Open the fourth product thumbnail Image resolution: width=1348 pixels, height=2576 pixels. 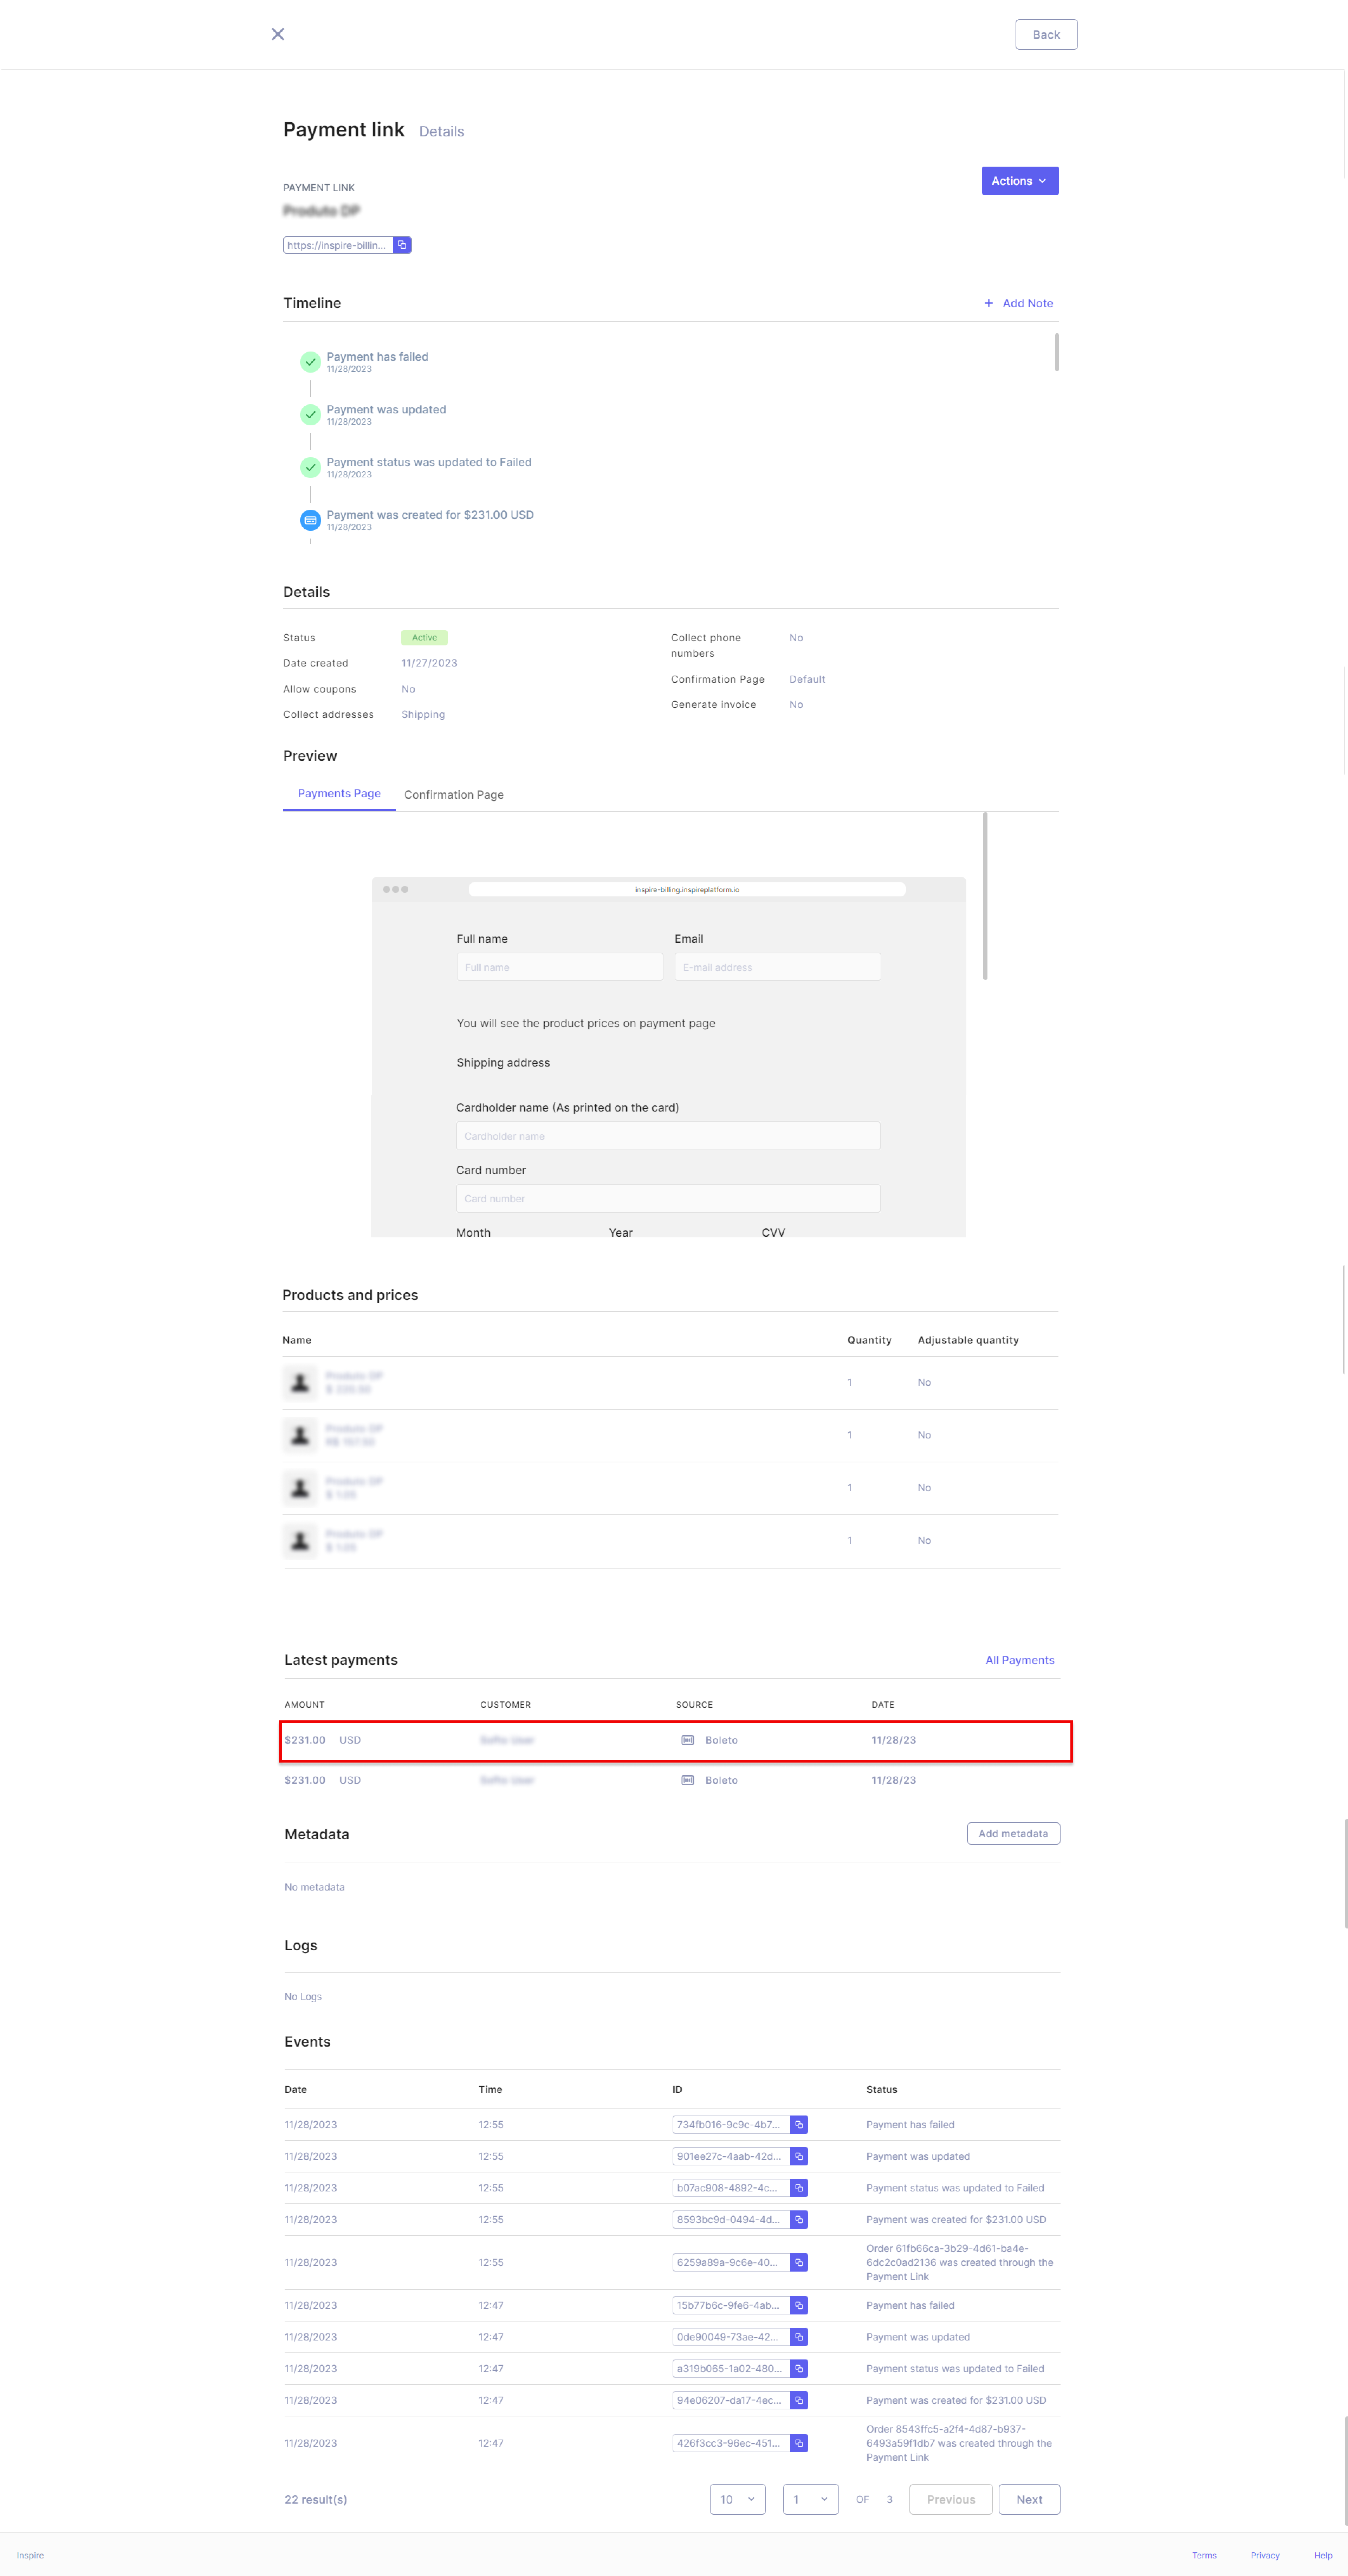pos(300,1541)
